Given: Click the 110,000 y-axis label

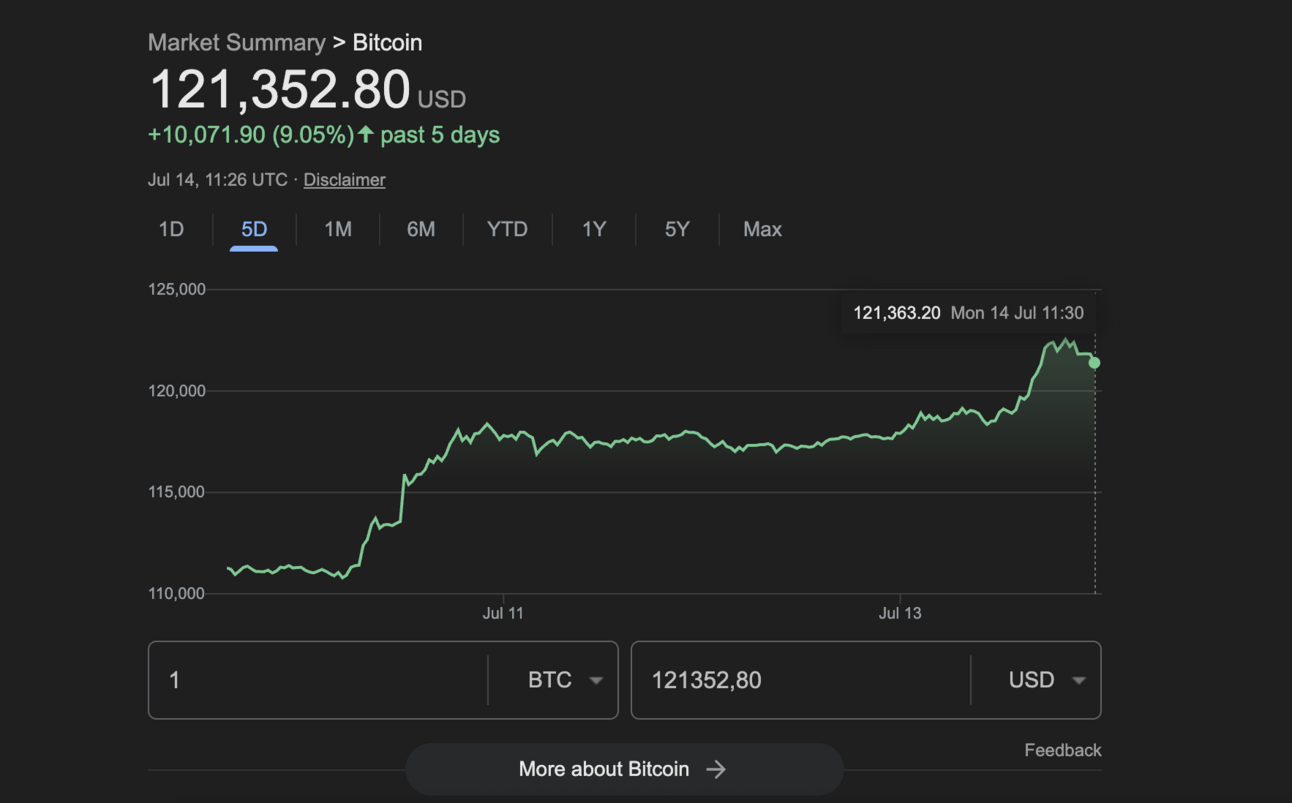Looking at the screenshot, I should pyautogui.click(x=177, y=594).
